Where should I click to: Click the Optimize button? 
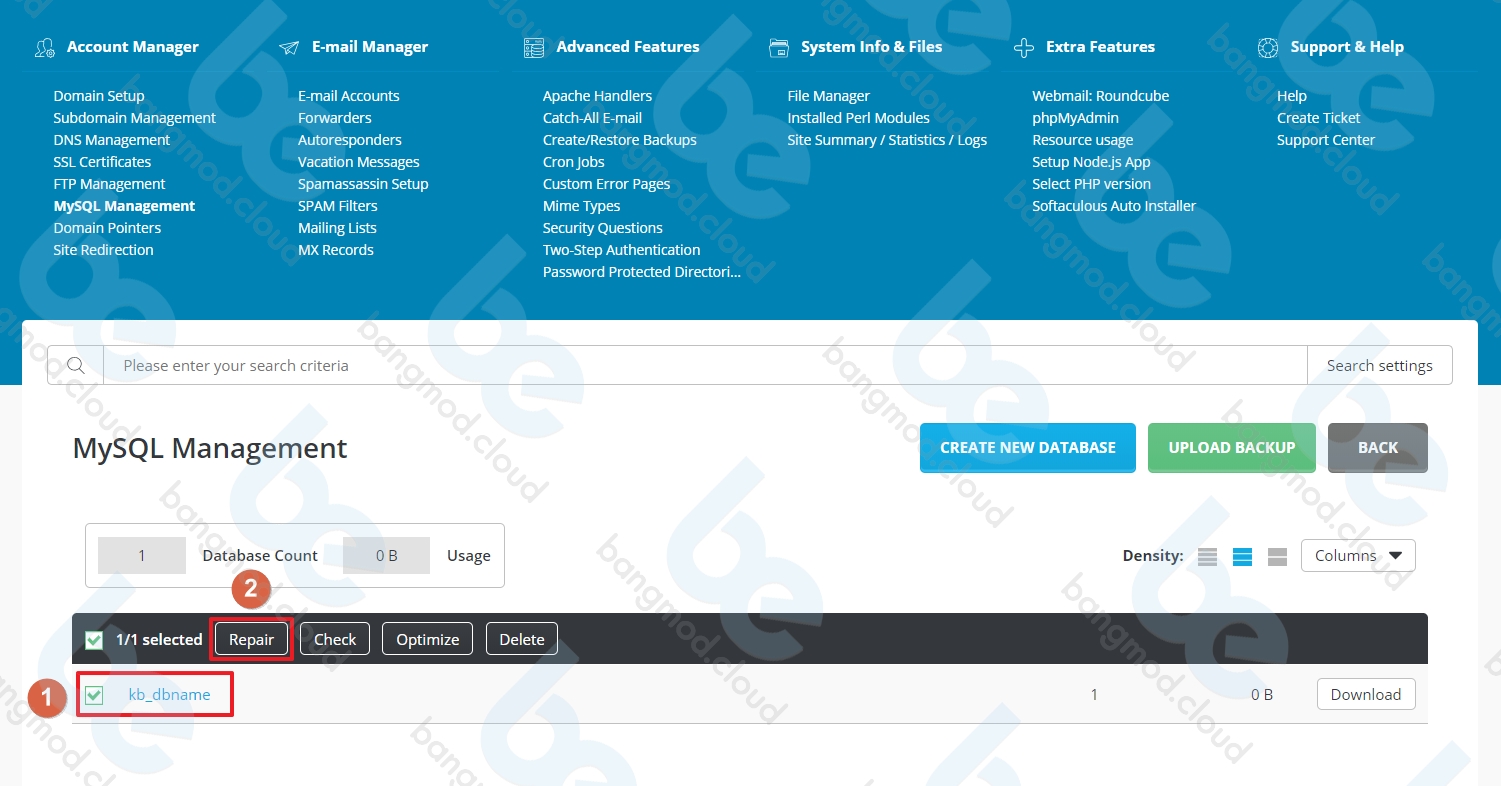coord(427,639)
